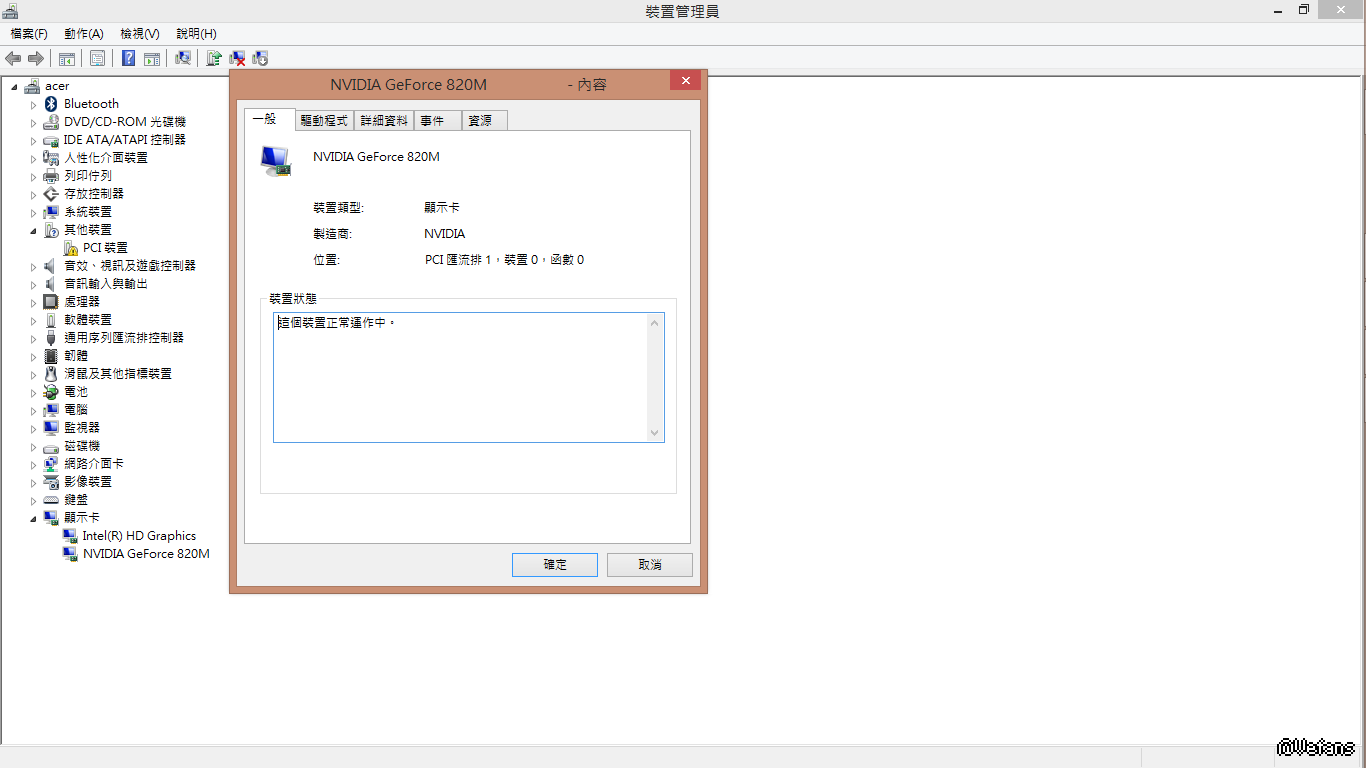Expand the 存放控制器 category

(33, 194)
